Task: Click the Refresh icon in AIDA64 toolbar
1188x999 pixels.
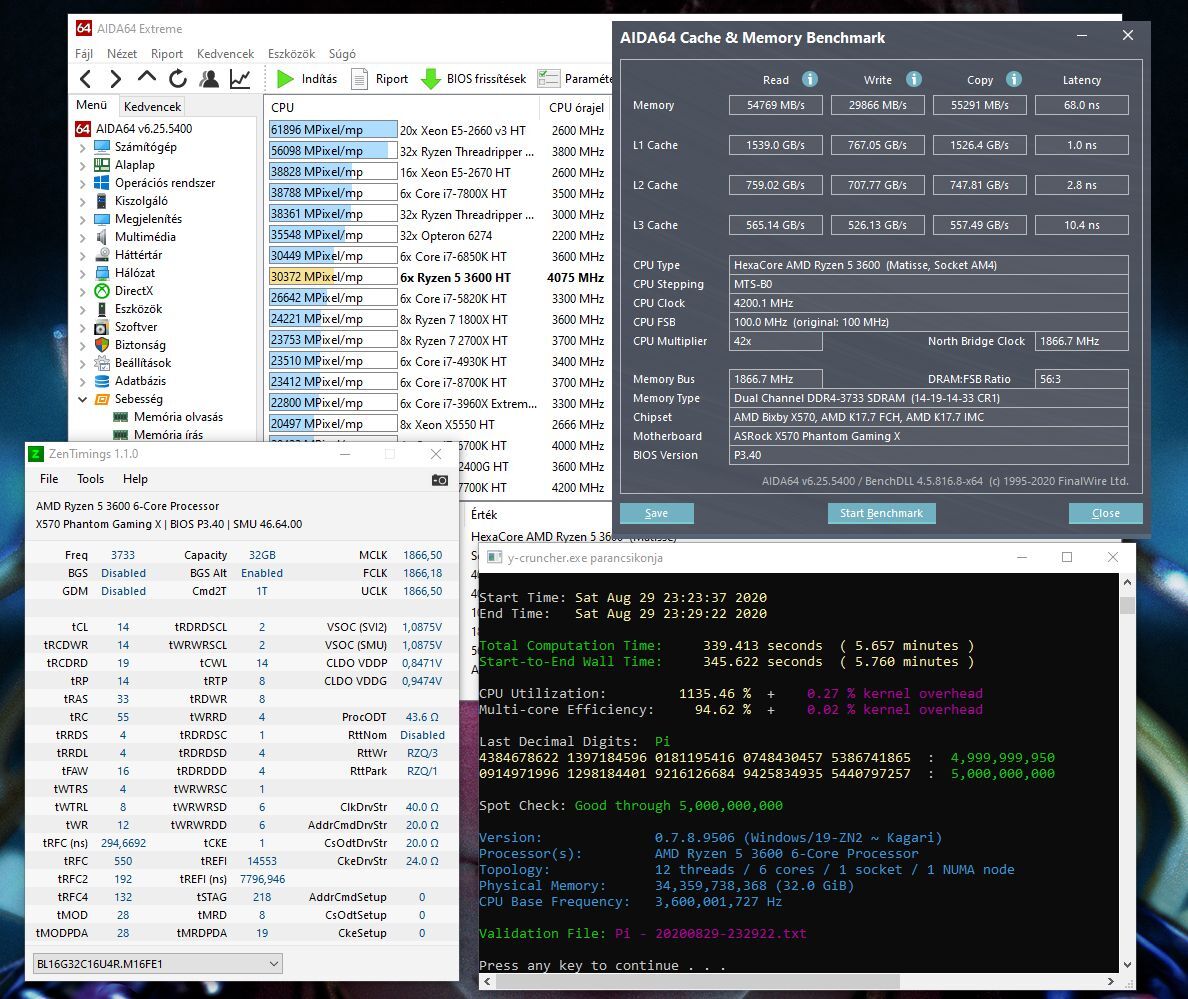Action: [x=178, y=79]
